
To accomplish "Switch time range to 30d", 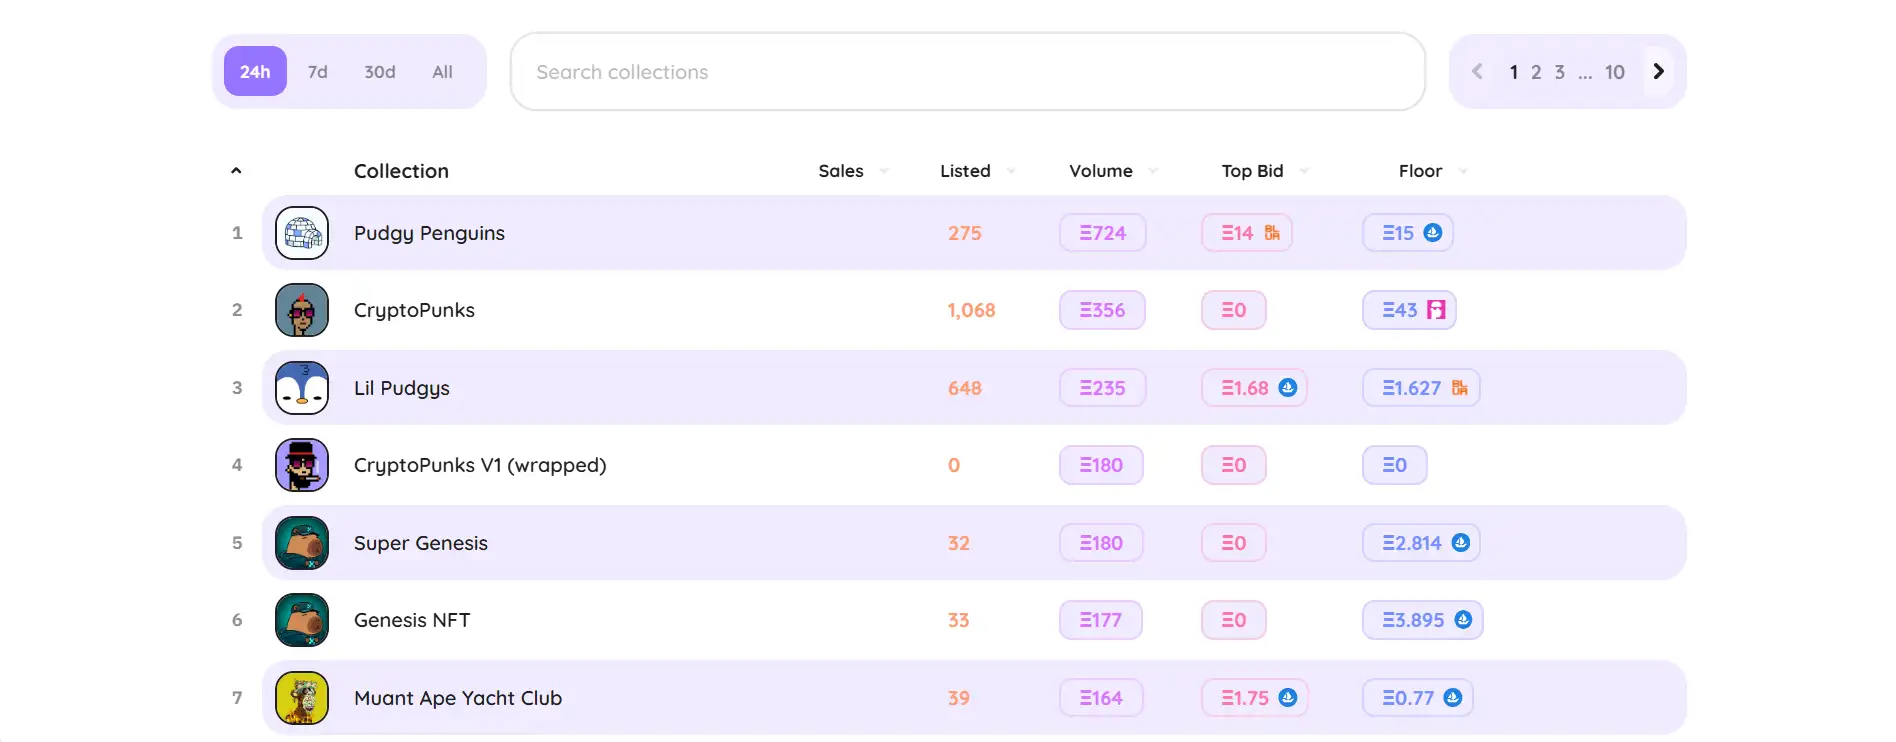I will point(380,72).
